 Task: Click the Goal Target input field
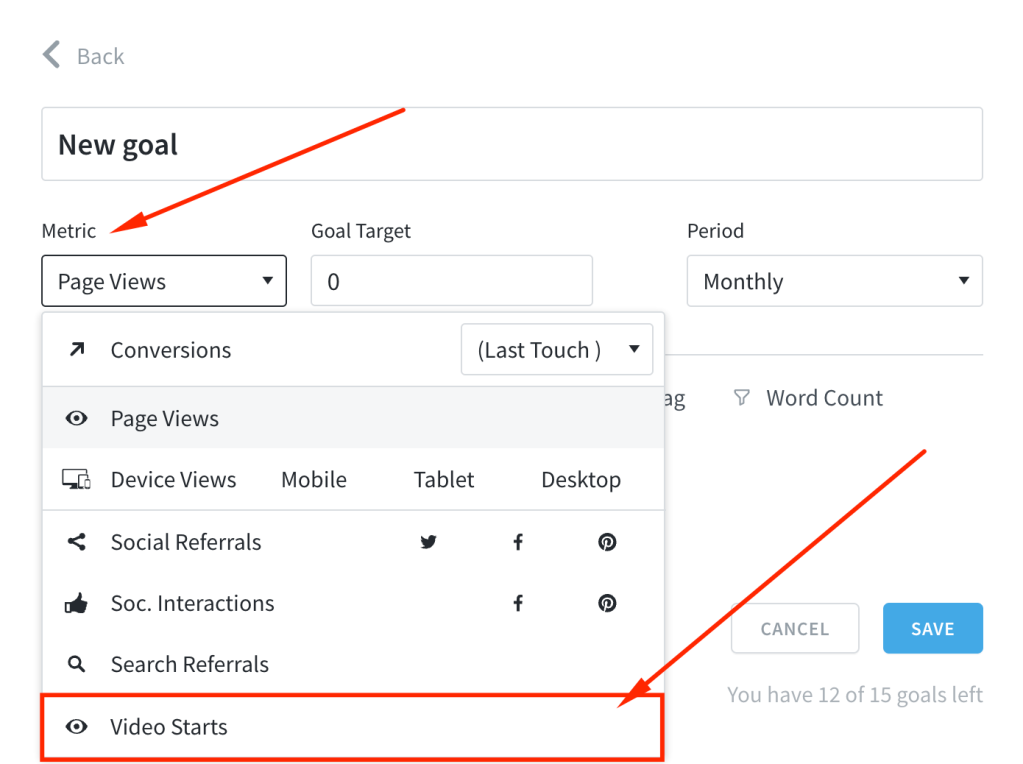click(451, 281)
